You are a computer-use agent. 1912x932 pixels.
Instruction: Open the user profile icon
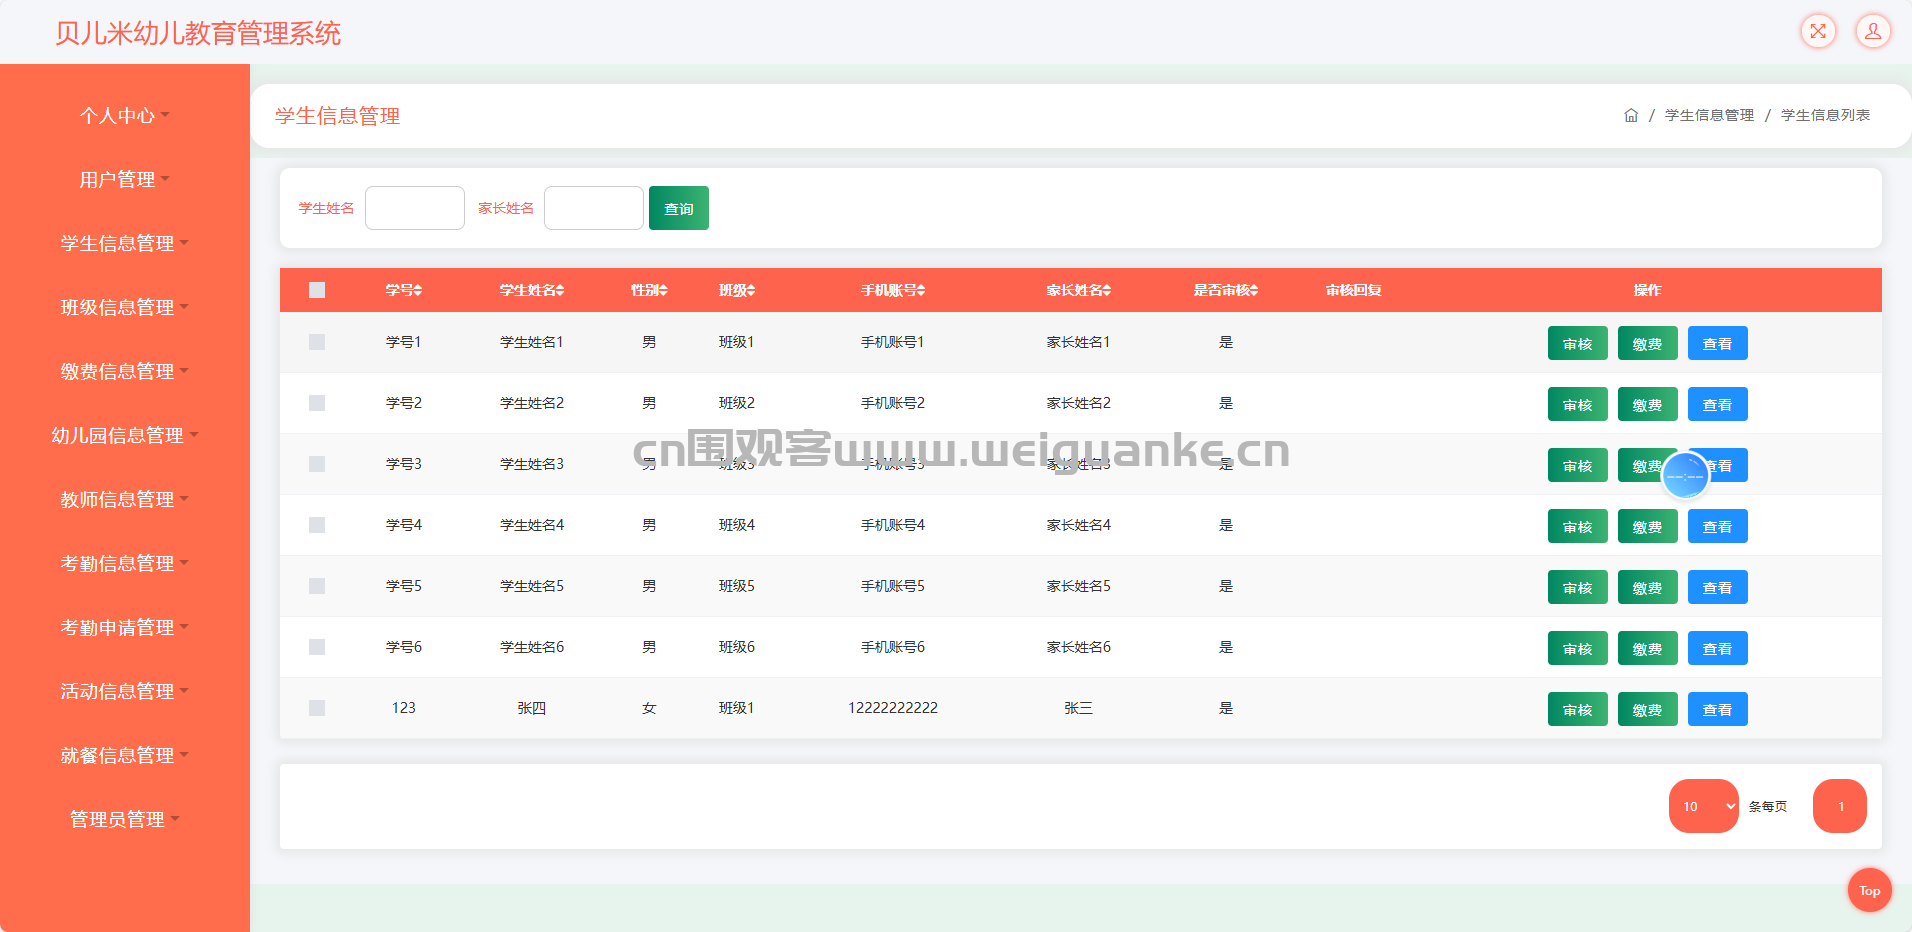(x=1873, y=31)
